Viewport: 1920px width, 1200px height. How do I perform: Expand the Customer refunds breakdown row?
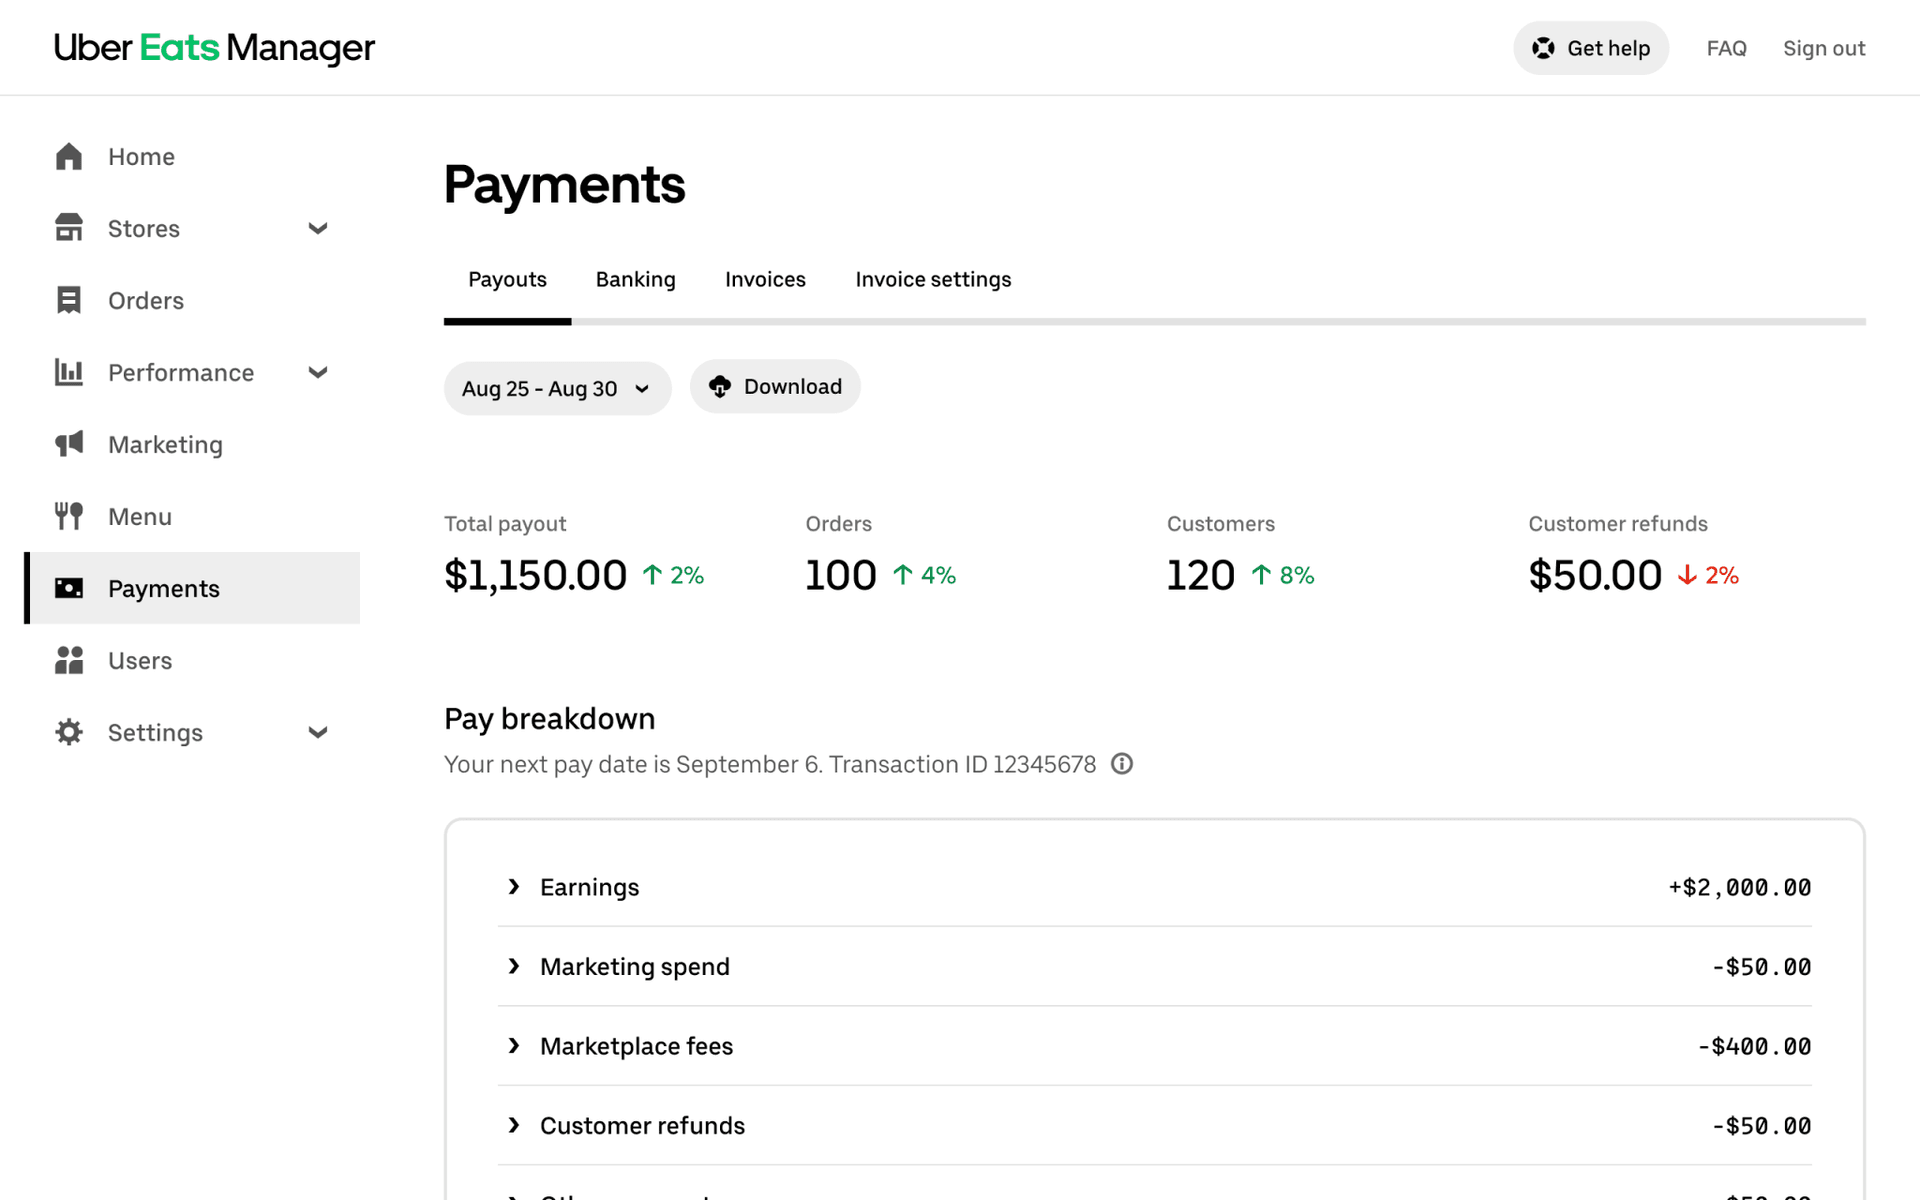pos(514,1125)
